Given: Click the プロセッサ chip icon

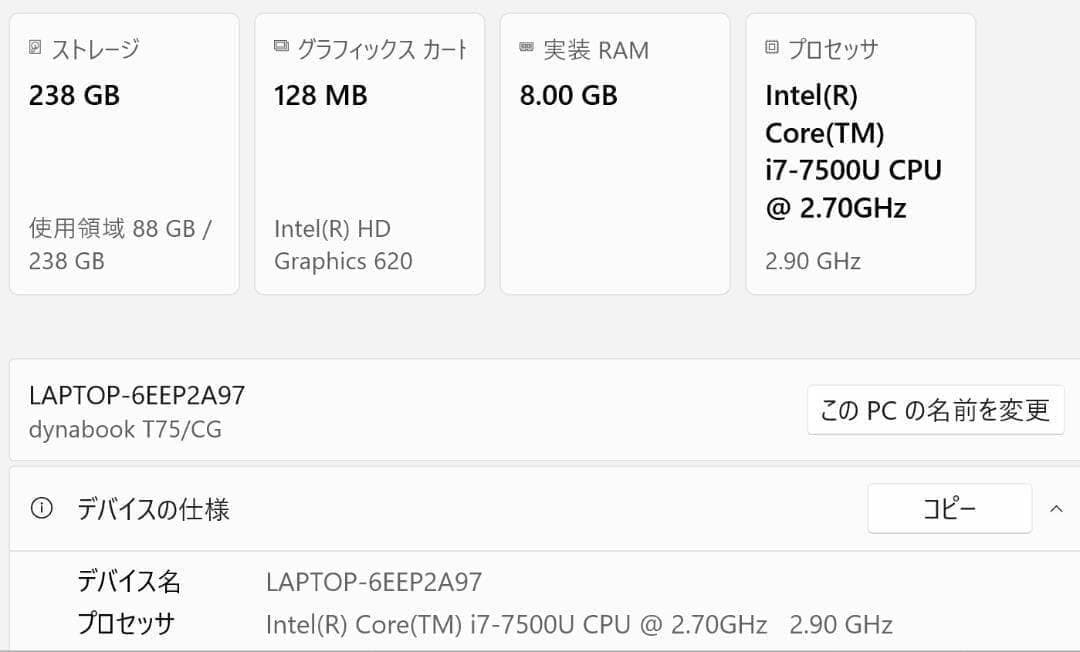Looking at the screenshot, I should [770, 44].
